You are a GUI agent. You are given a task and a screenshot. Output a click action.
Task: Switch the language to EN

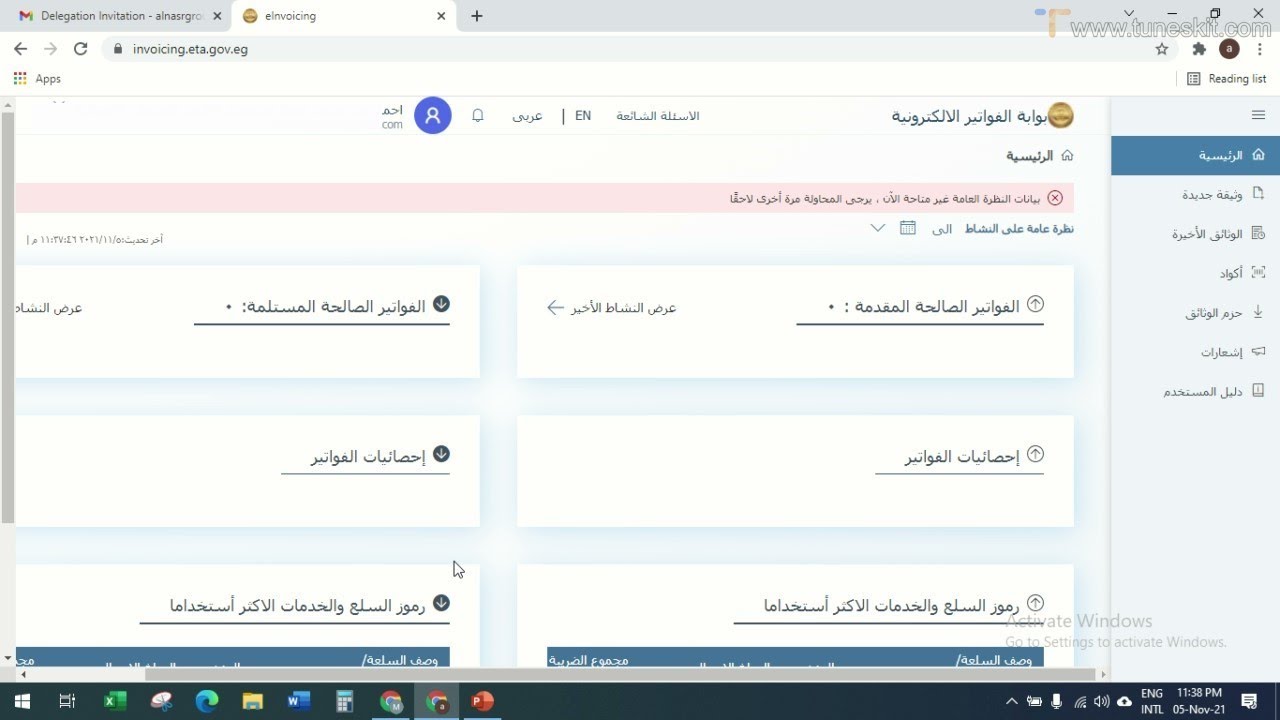coord(583,116)
